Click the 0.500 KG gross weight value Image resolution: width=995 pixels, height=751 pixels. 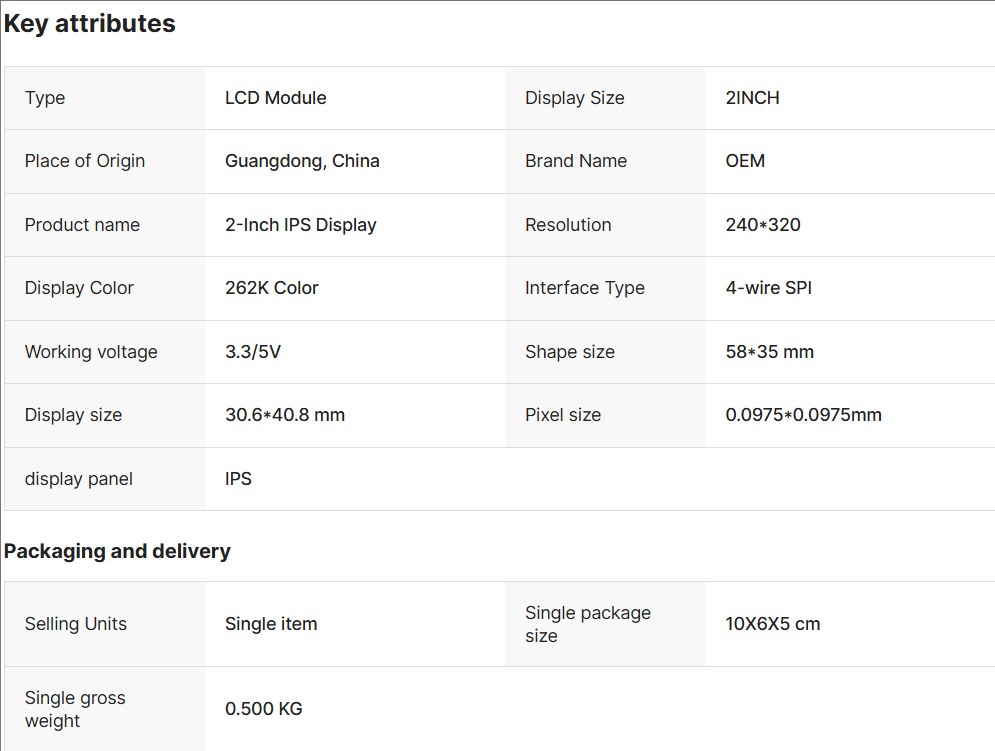[x=264, y=709]
